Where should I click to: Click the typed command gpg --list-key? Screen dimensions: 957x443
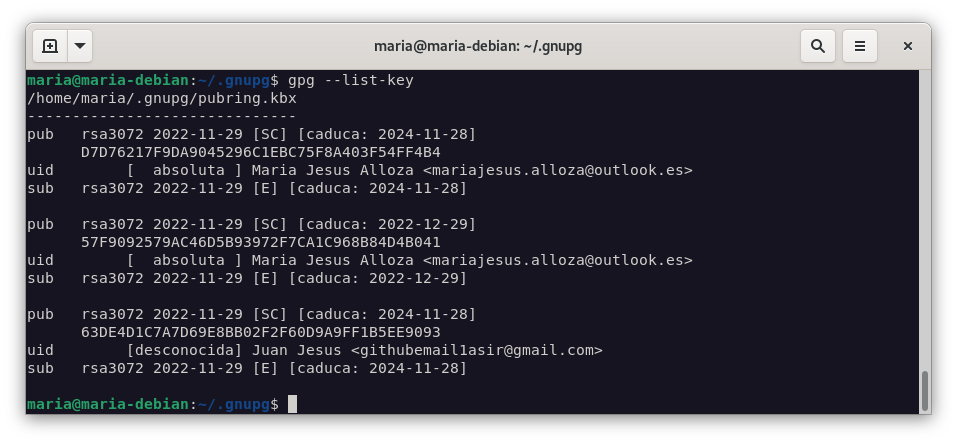350,80
